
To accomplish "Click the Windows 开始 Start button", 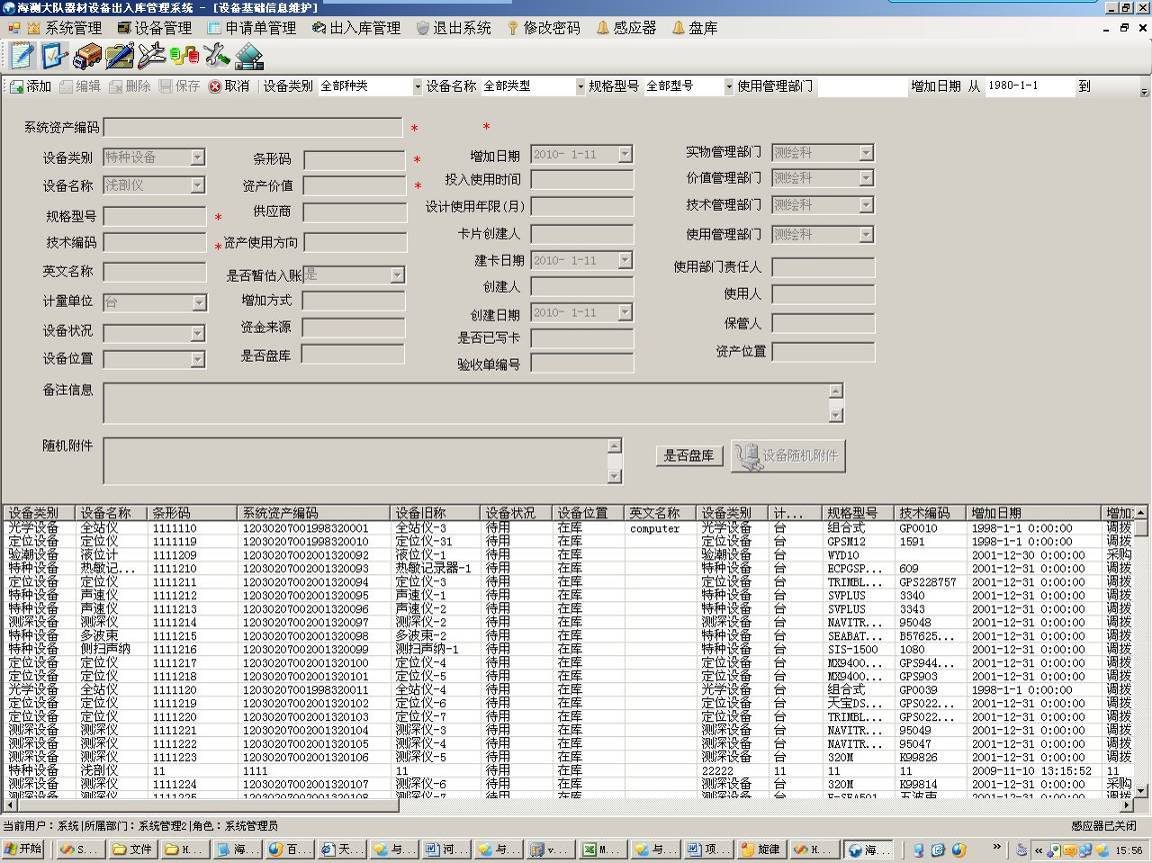I will coord(24,849).
